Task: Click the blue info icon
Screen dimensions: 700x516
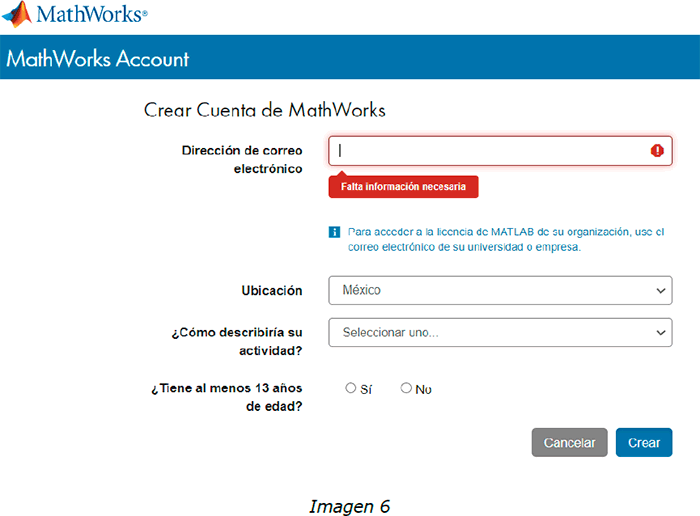Action: tap(334, 232)
